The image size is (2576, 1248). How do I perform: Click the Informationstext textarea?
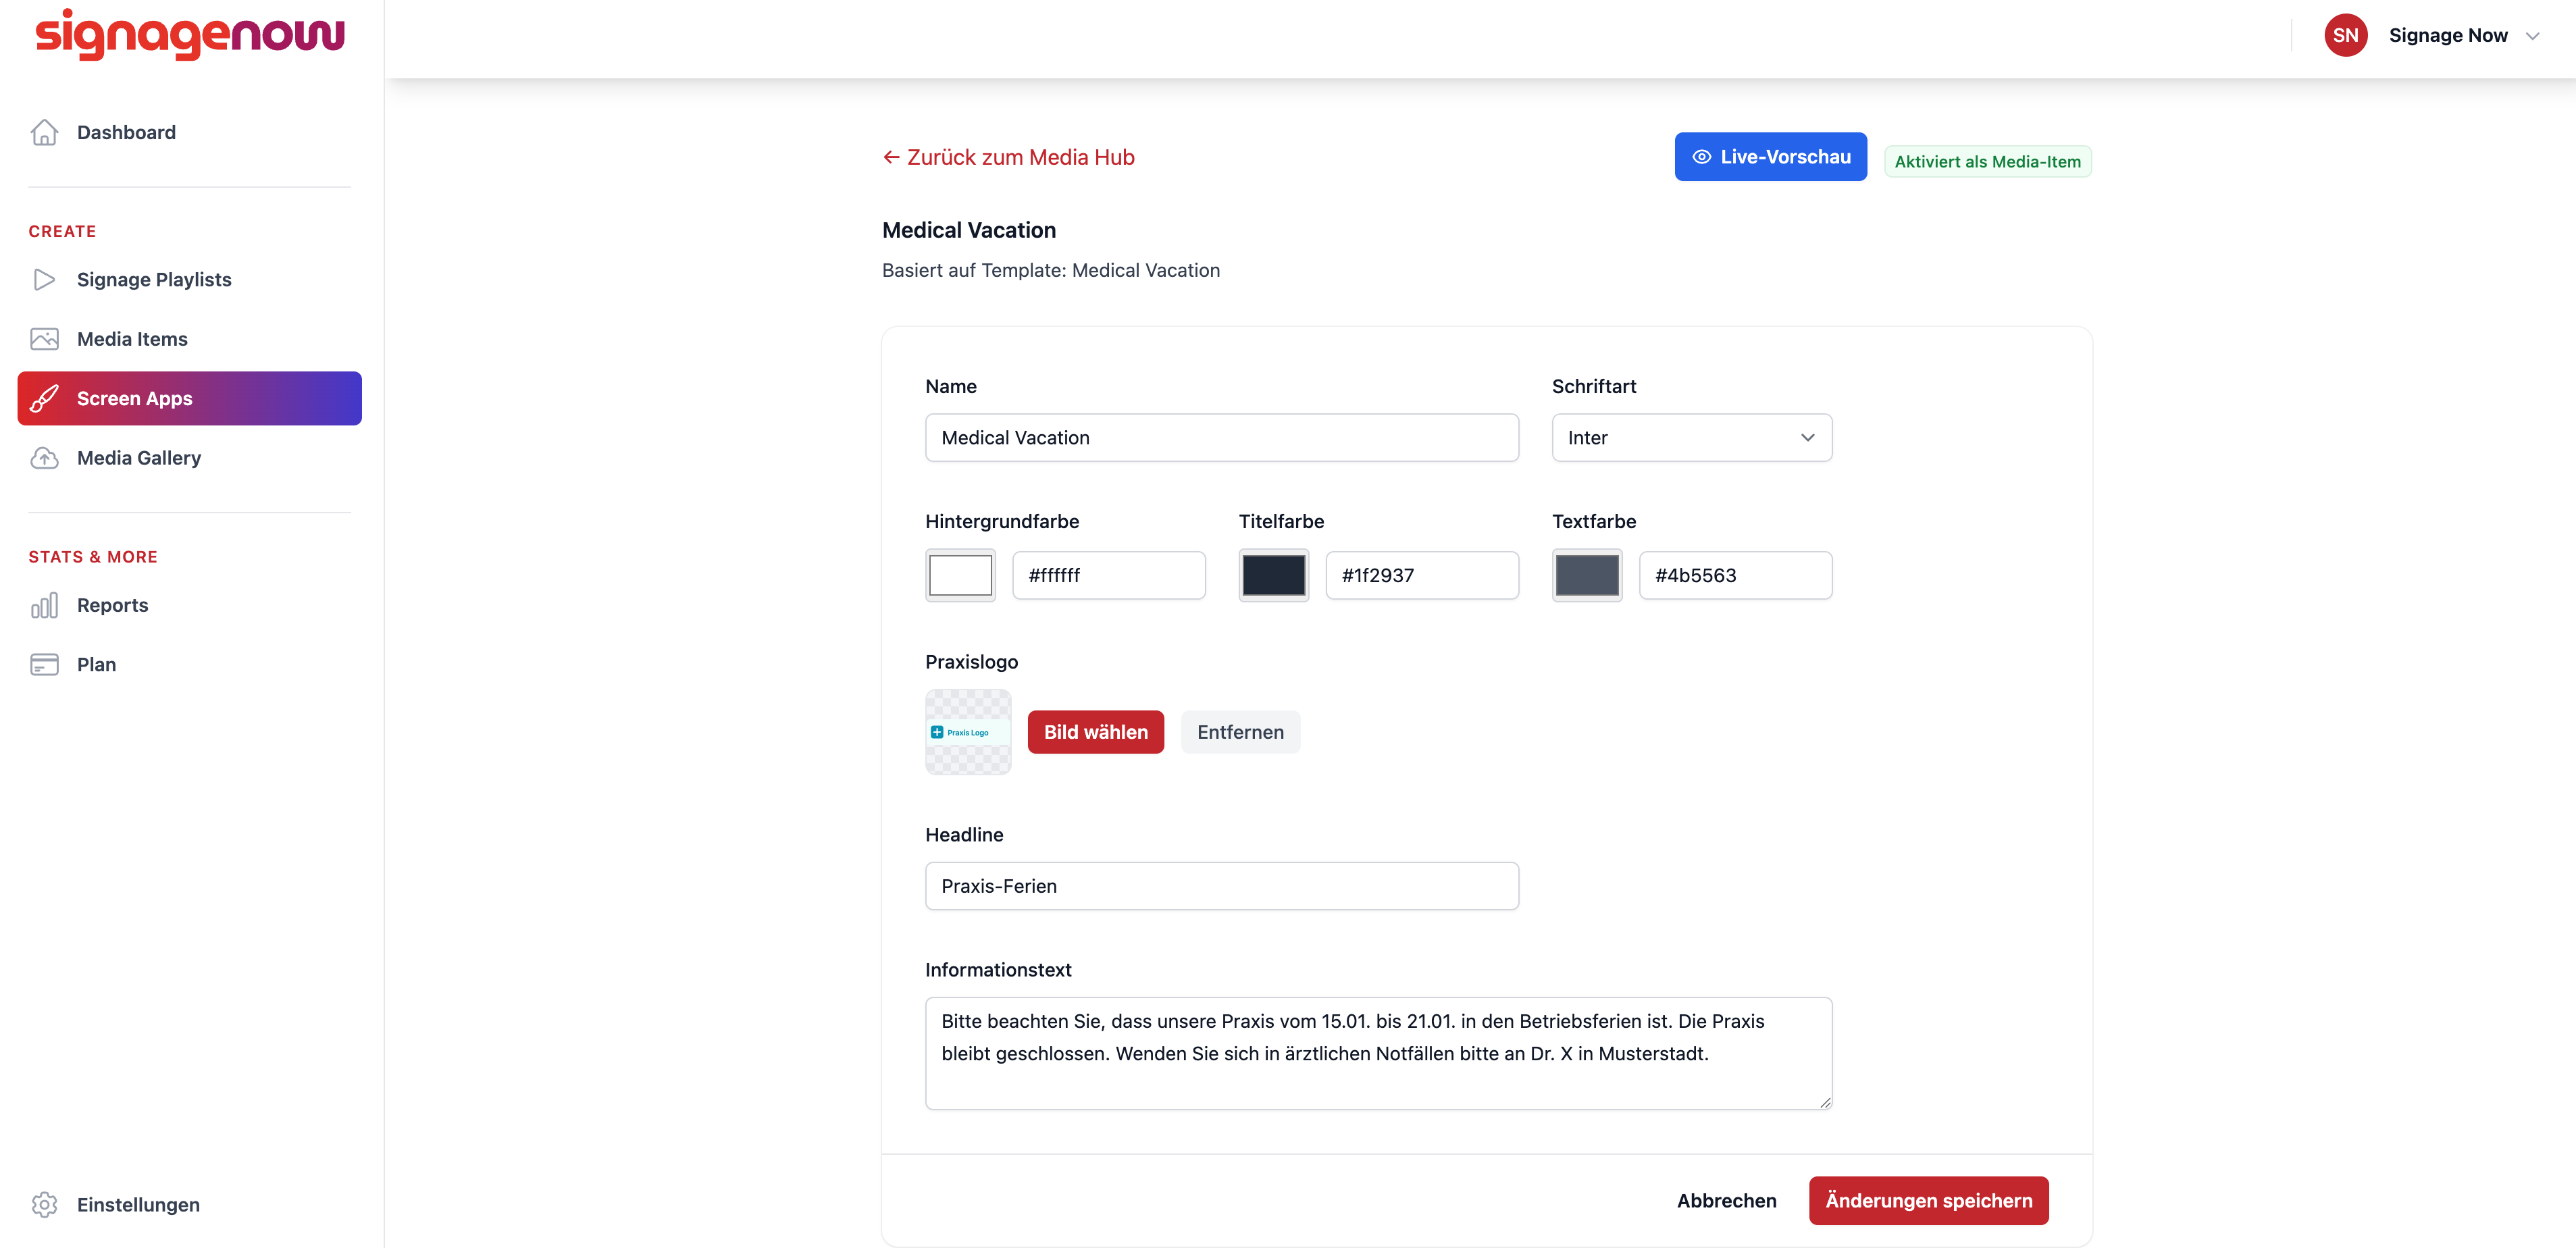pyautogui.click(x=1378, y=1053)
